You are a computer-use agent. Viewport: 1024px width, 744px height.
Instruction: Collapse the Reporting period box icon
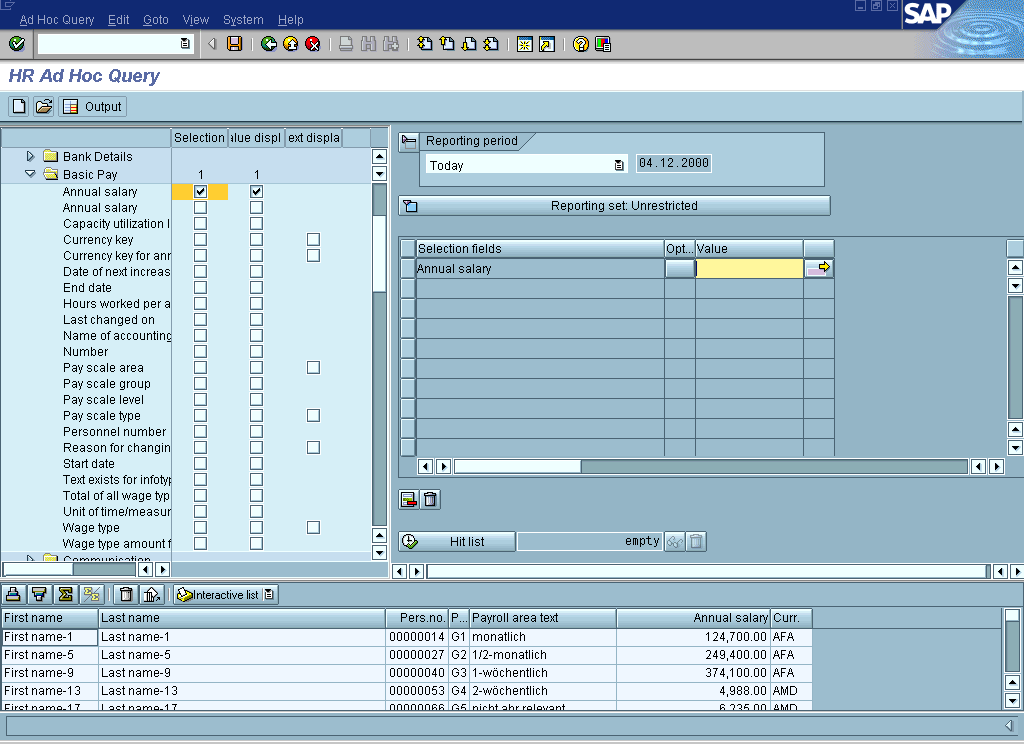pyautogui.click(x=409, y=141)
